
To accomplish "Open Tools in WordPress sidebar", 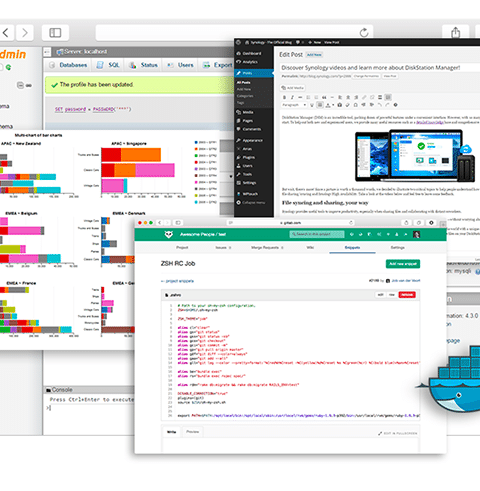I will (x=244, y=174).
